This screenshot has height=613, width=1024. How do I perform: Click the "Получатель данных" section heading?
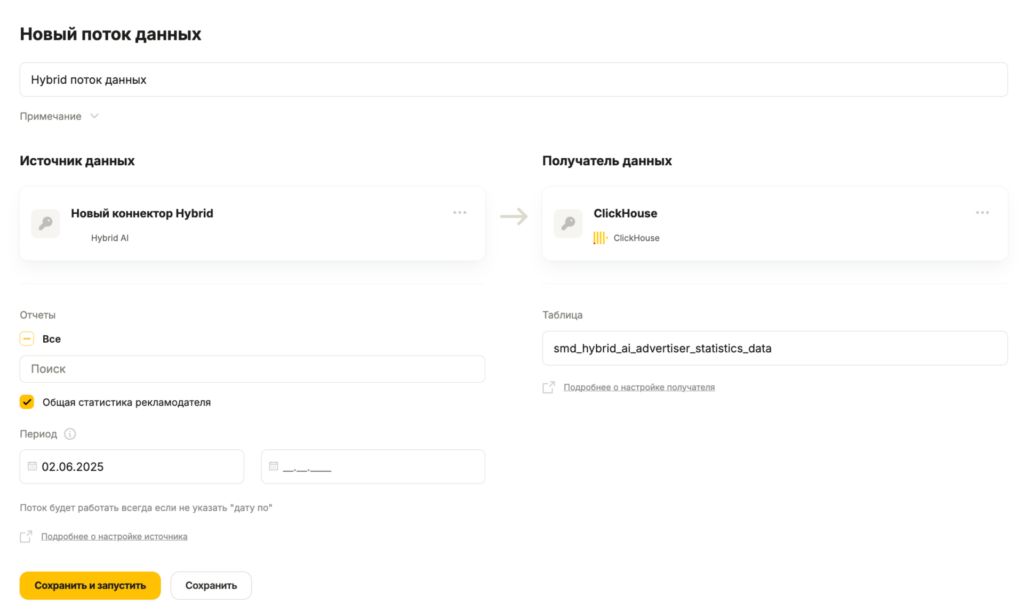[607, 161]
